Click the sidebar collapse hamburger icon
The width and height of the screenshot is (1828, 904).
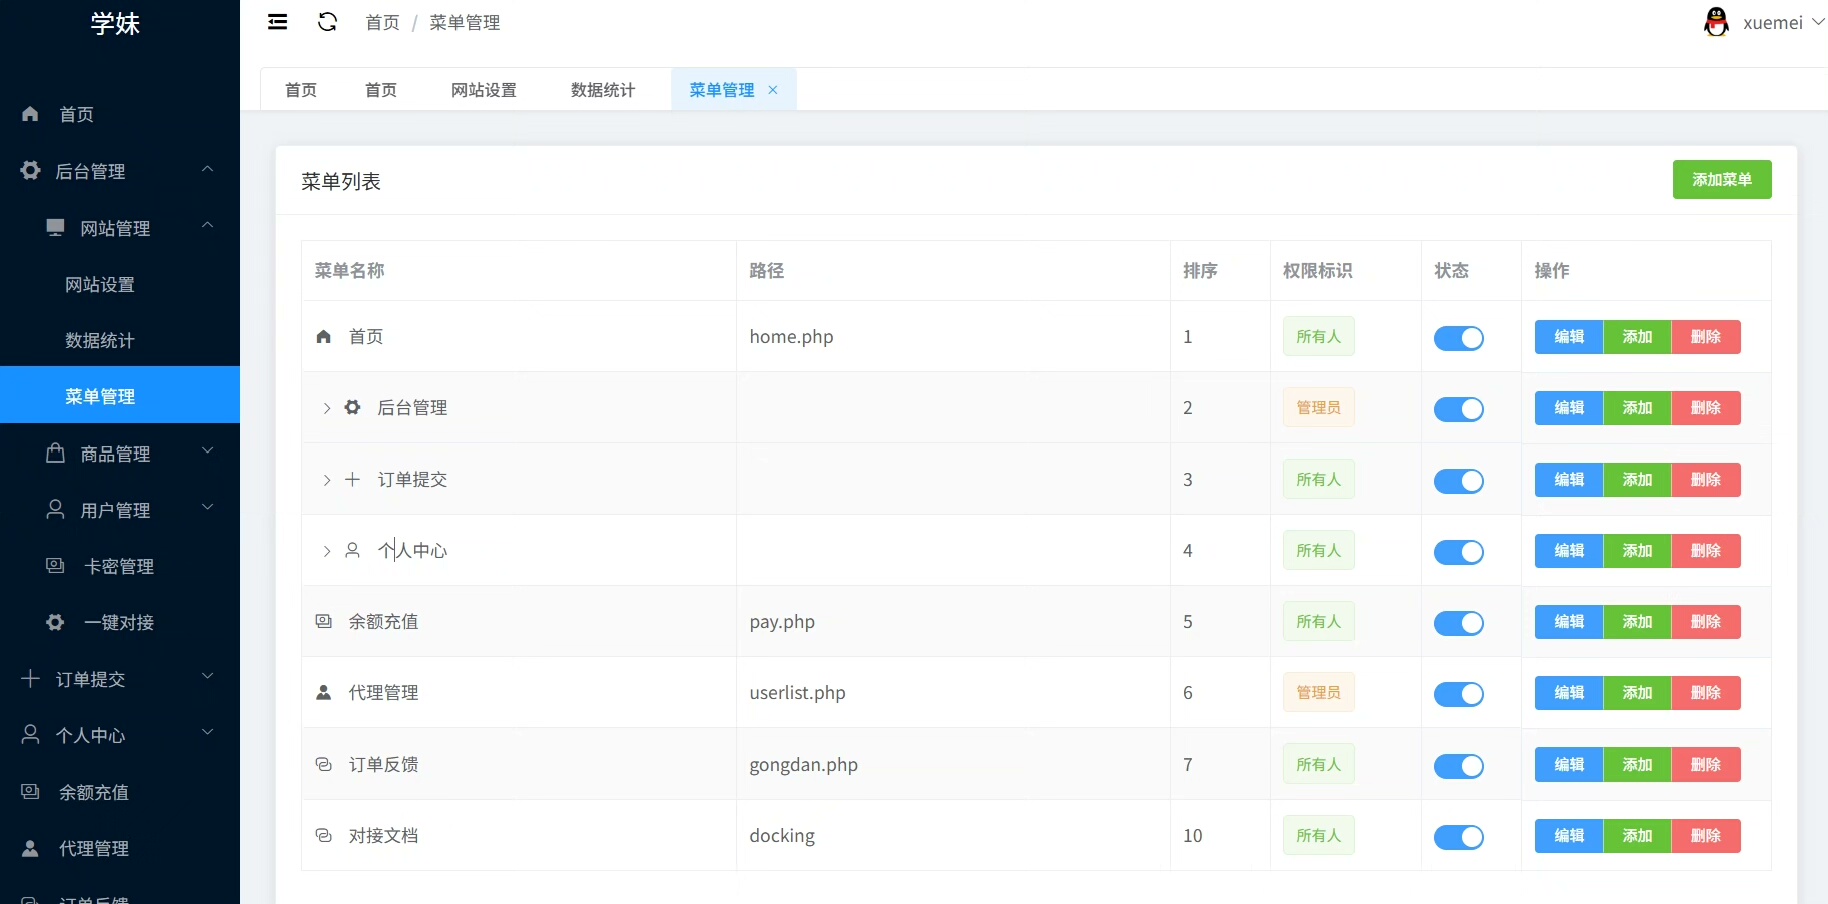pyautogui.click(x=278, y=22)
